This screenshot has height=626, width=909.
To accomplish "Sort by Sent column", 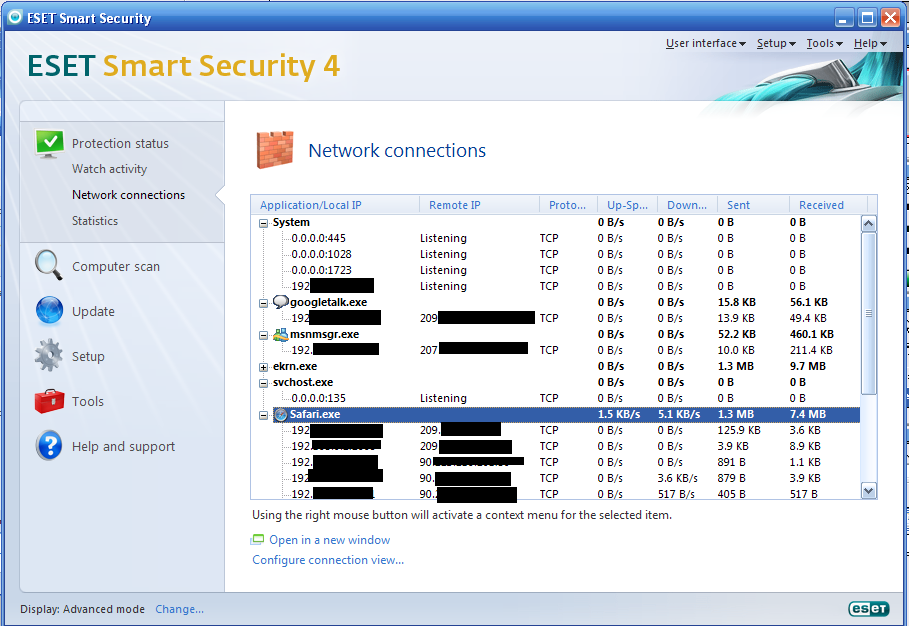I will [x=754, y=205].
